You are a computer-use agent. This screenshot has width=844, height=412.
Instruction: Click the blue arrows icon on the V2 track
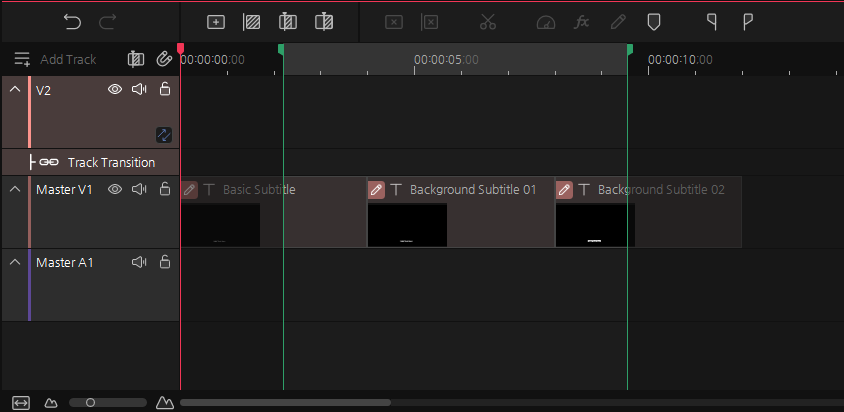[164, 134]
